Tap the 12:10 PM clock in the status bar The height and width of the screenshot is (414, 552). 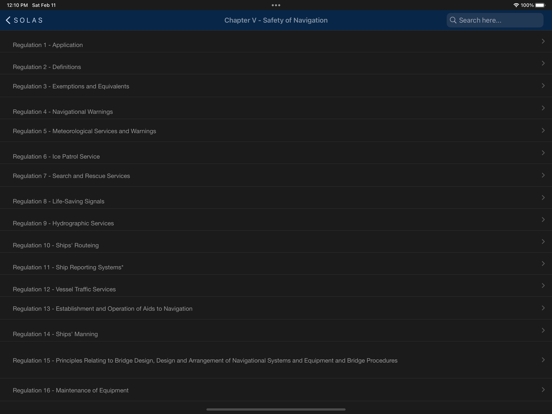[x=17, y=5]
